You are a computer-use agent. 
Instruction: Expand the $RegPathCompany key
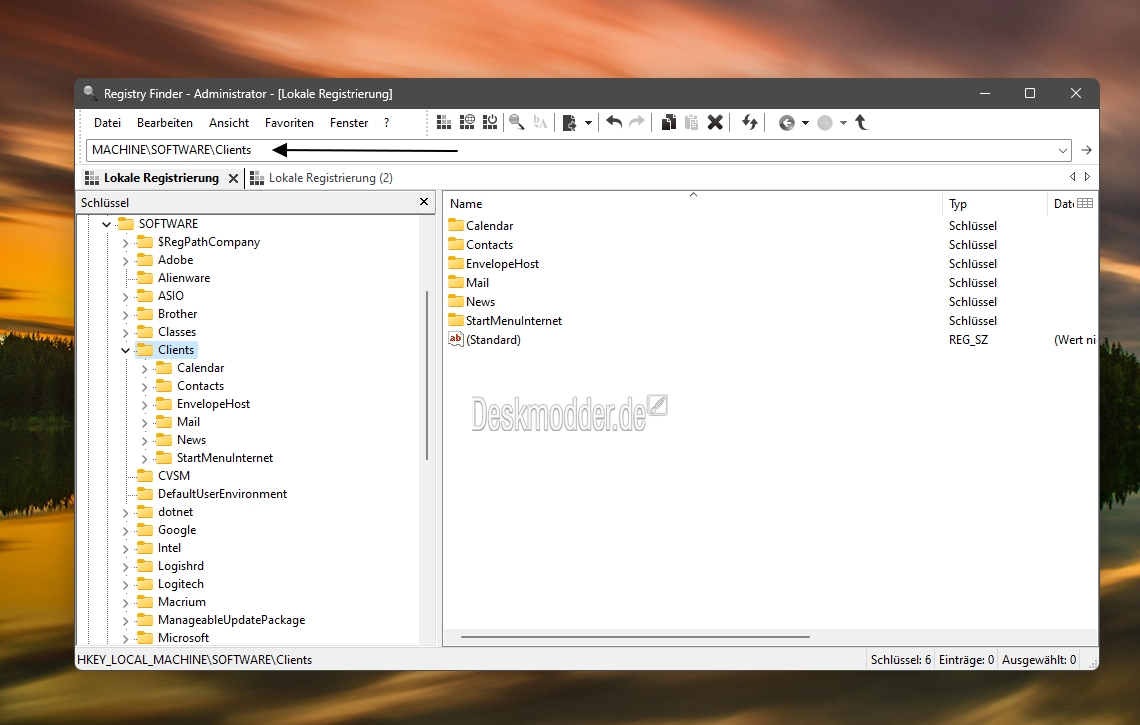(x=125, y=243)
